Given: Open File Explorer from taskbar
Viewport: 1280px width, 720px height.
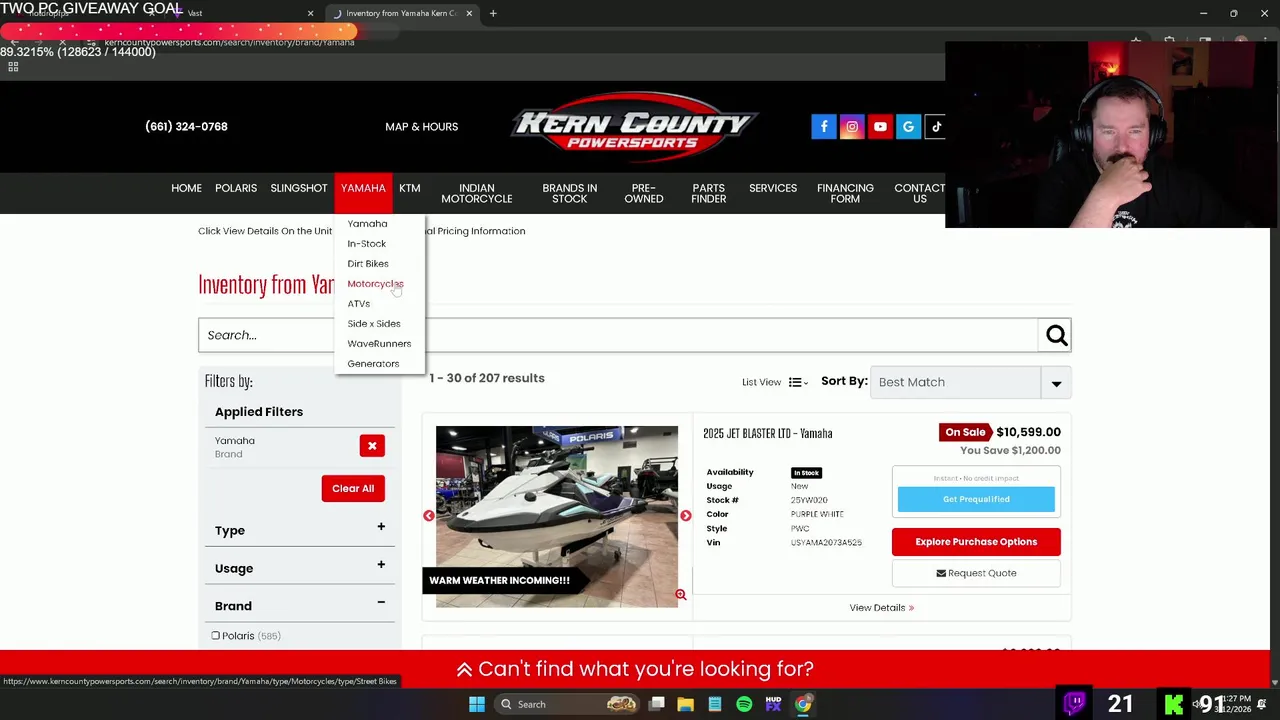Looking at the screenshot, I should [686, 704].
